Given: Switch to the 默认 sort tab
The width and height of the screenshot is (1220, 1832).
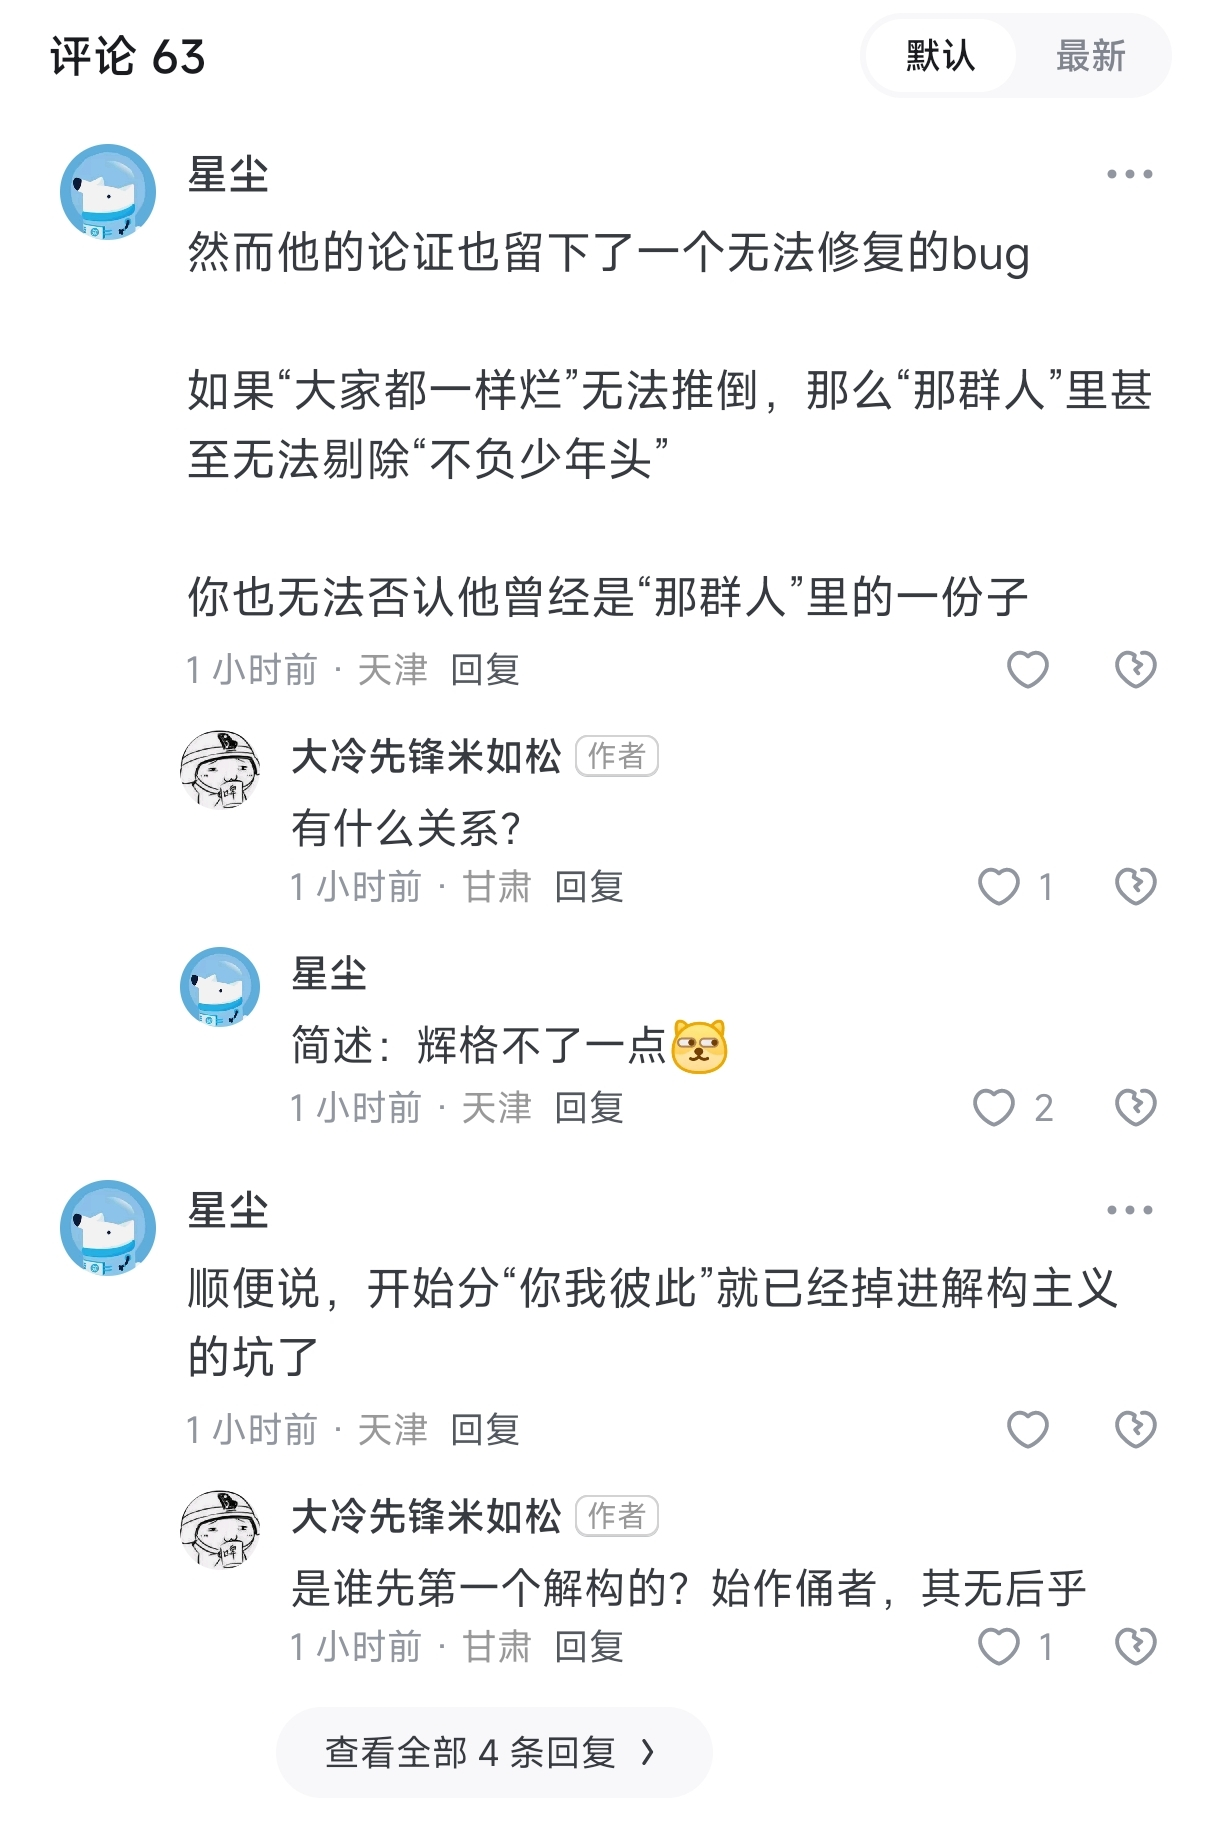Looking at the screenshot, I should tap(940, 56).
